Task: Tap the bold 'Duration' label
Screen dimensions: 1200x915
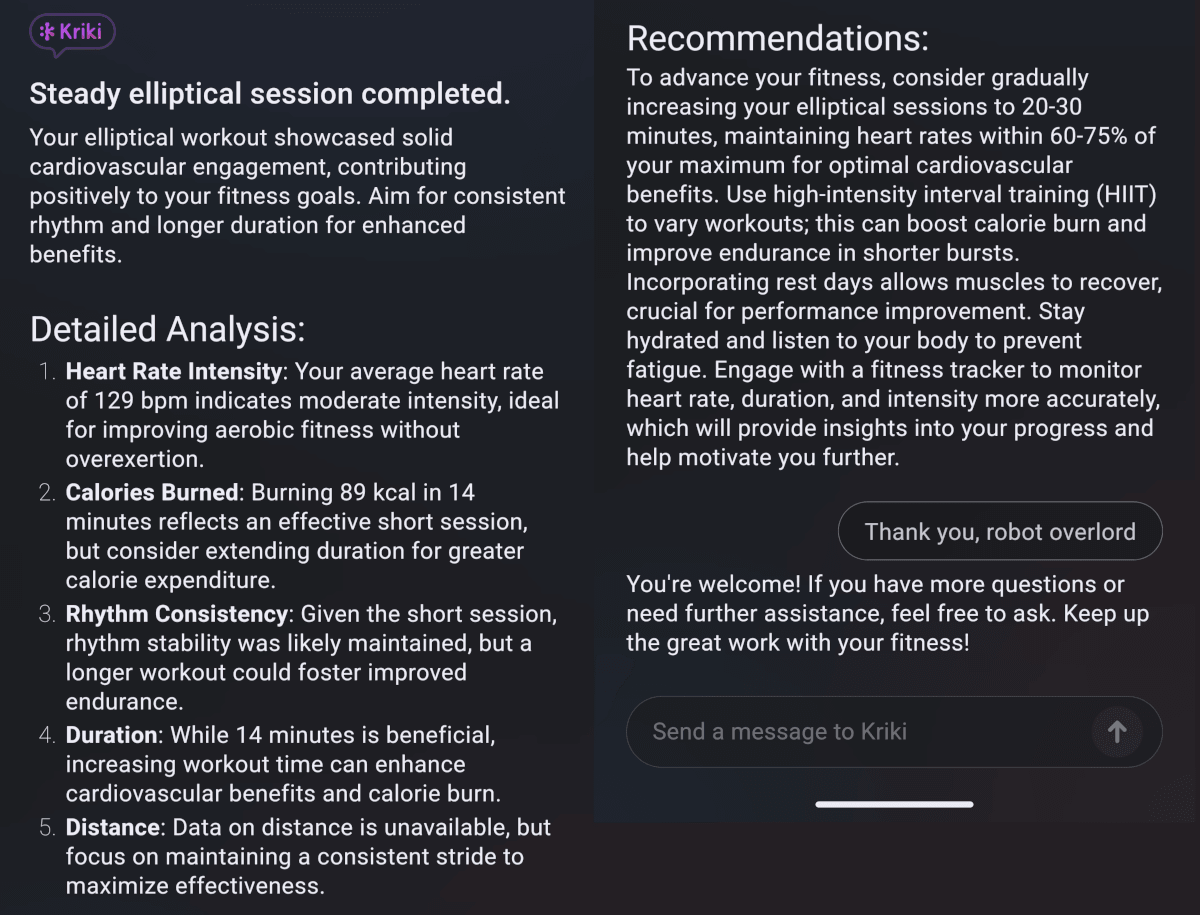Action: 111,735
